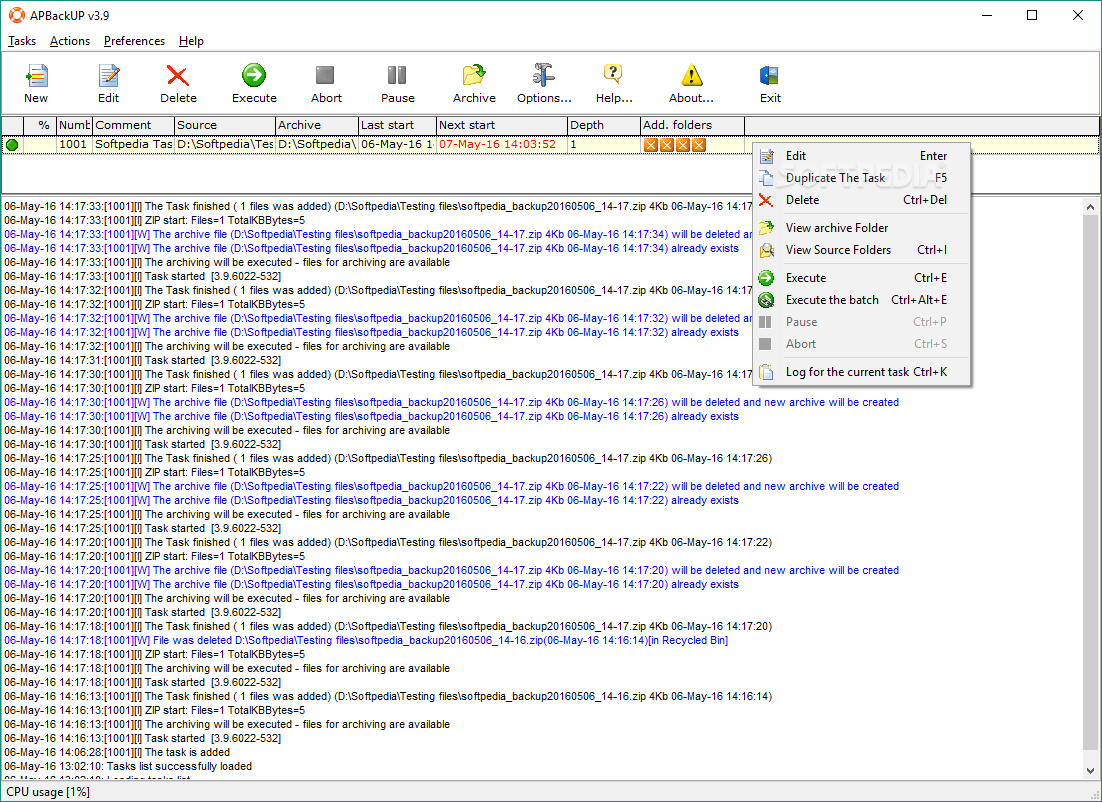The width and height of the screenshot is (1102, 802).
Task: Click the log vertical scrollbar thumb
Action: 1090,482
